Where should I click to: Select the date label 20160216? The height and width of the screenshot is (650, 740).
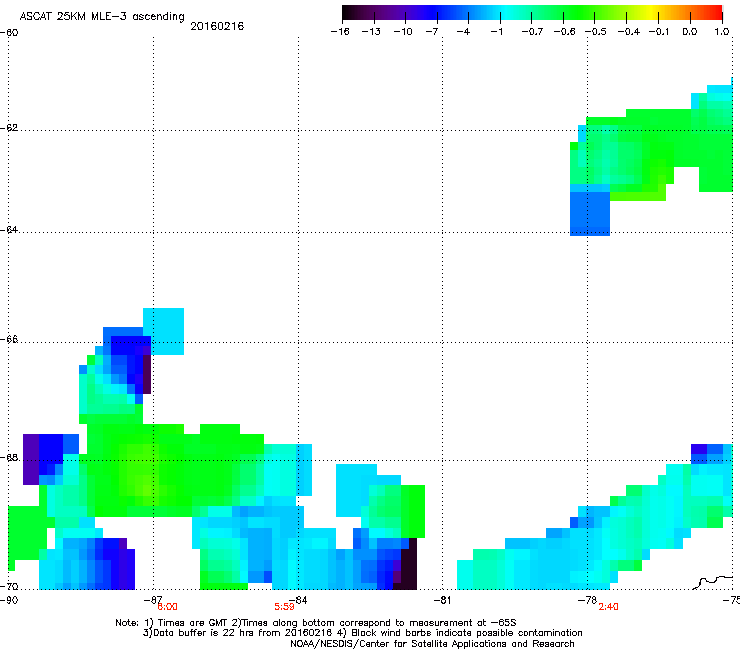tap(217, 26)
